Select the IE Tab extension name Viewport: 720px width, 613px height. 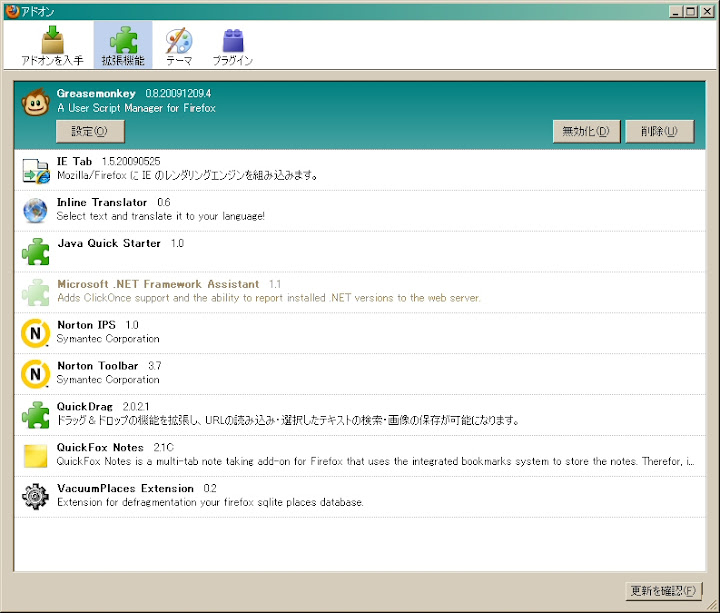point(74,162)
